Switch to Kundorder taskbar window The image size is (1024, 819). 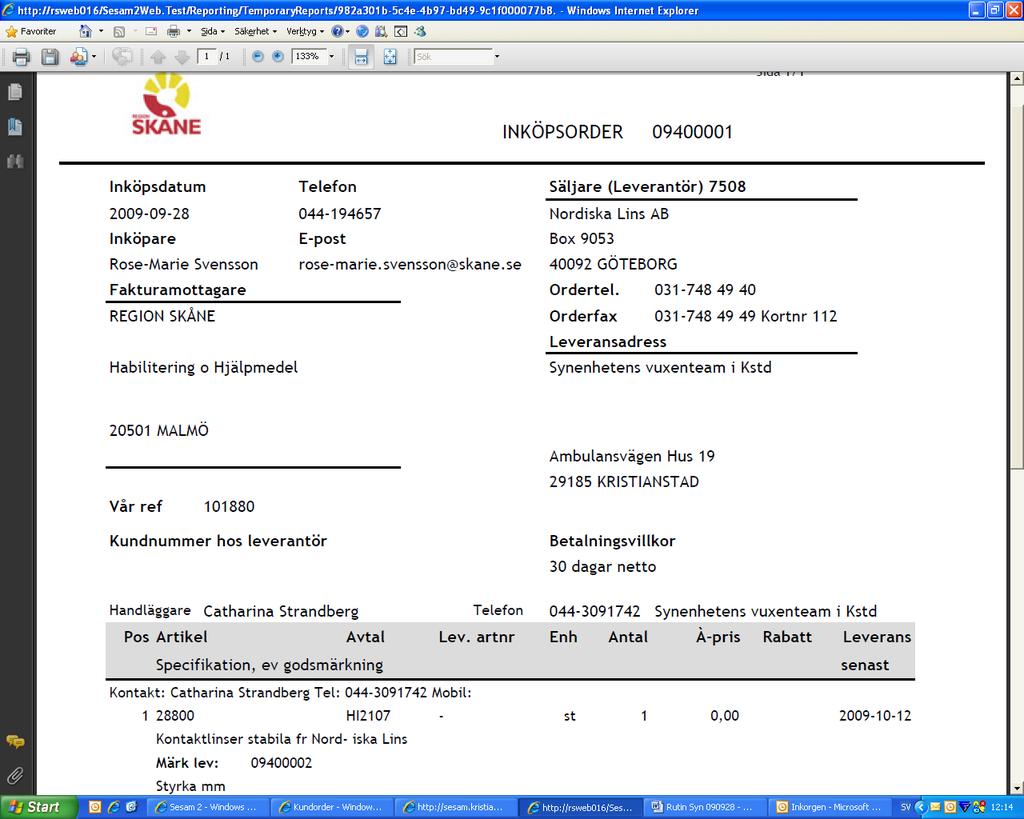click(x=330, y=807)
